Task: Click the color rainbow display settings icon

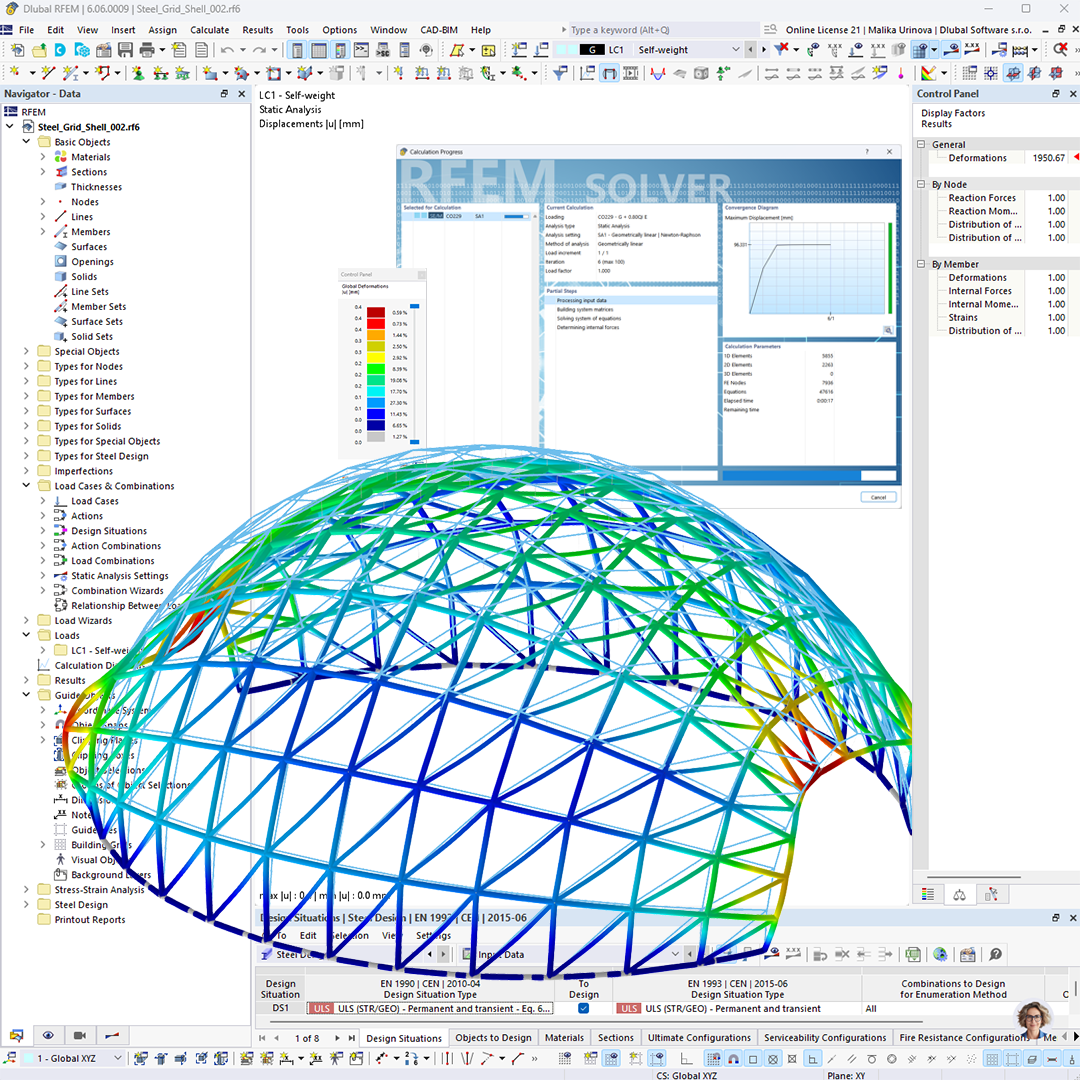Action: (928, 73)
